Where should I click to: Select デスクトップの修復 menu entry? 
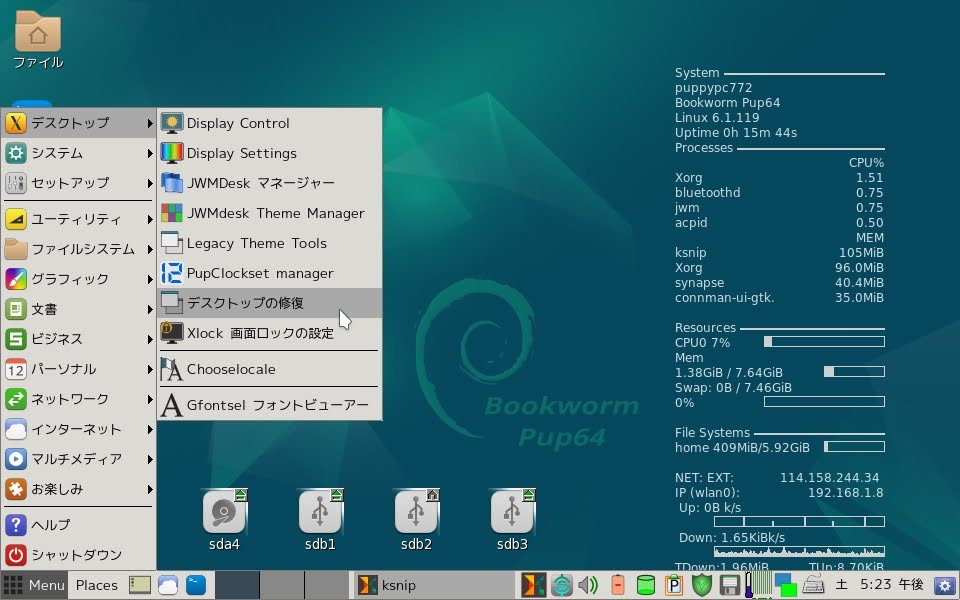[x=270, y=303]
